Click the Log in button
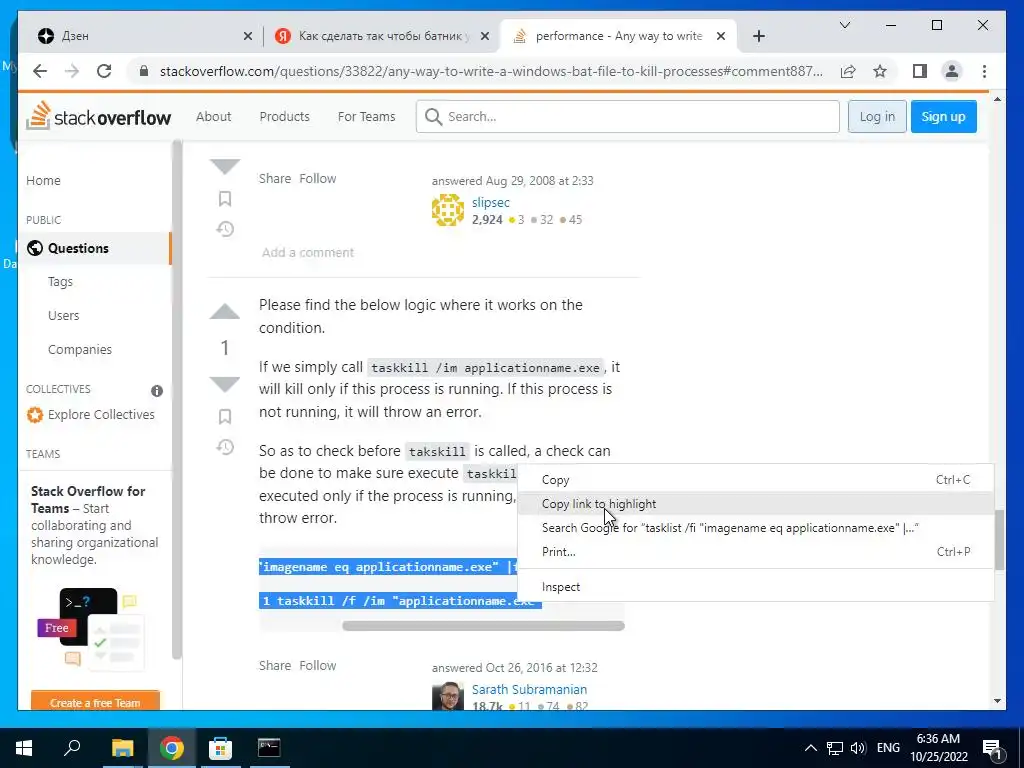This screenshot has width=1024, height=768. pyautogui.click(x=876, y=116)
